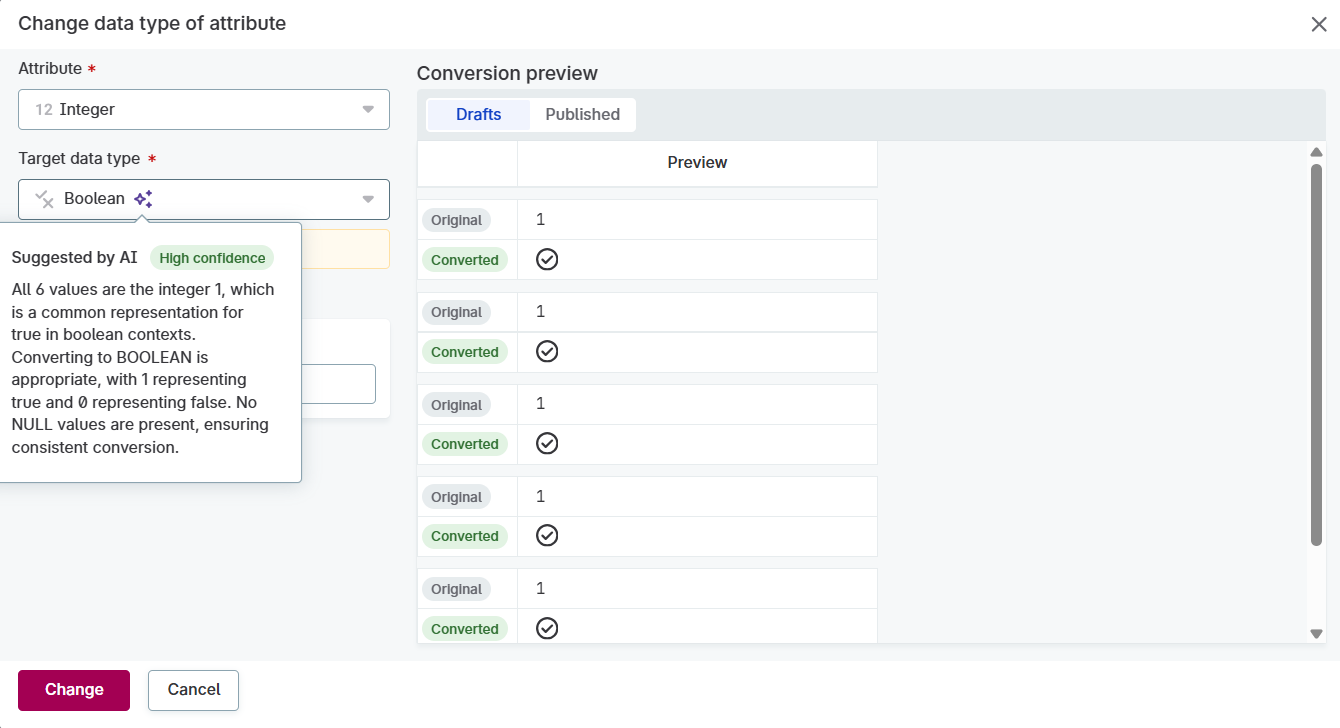
Task: Click the AI suggestion sparkle icon
Action: (x=143, y=198)
